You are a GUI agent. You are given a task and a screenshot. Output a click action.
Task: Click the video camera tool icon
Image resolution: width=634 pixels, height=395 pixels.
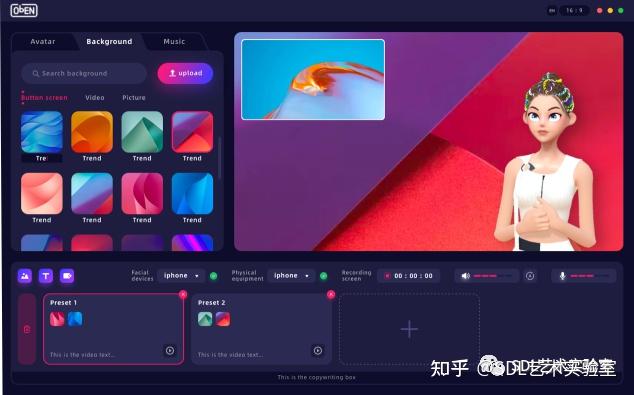(67, 276)
